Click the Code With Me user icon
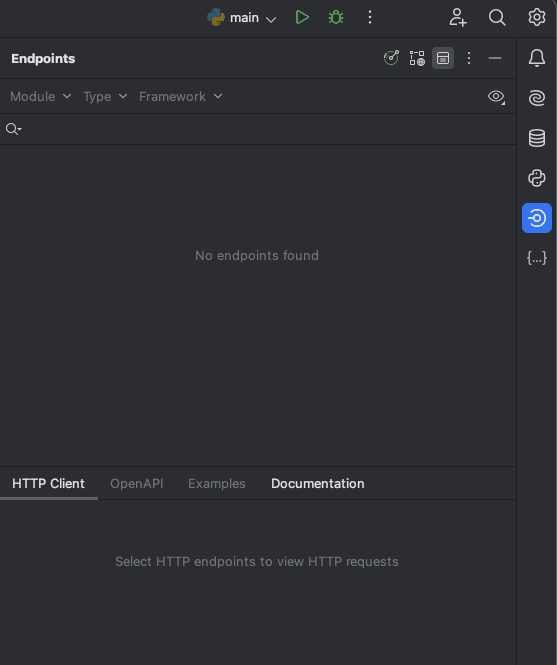The height and width of the screenshot is (665, 557). (x=458, y=17)
